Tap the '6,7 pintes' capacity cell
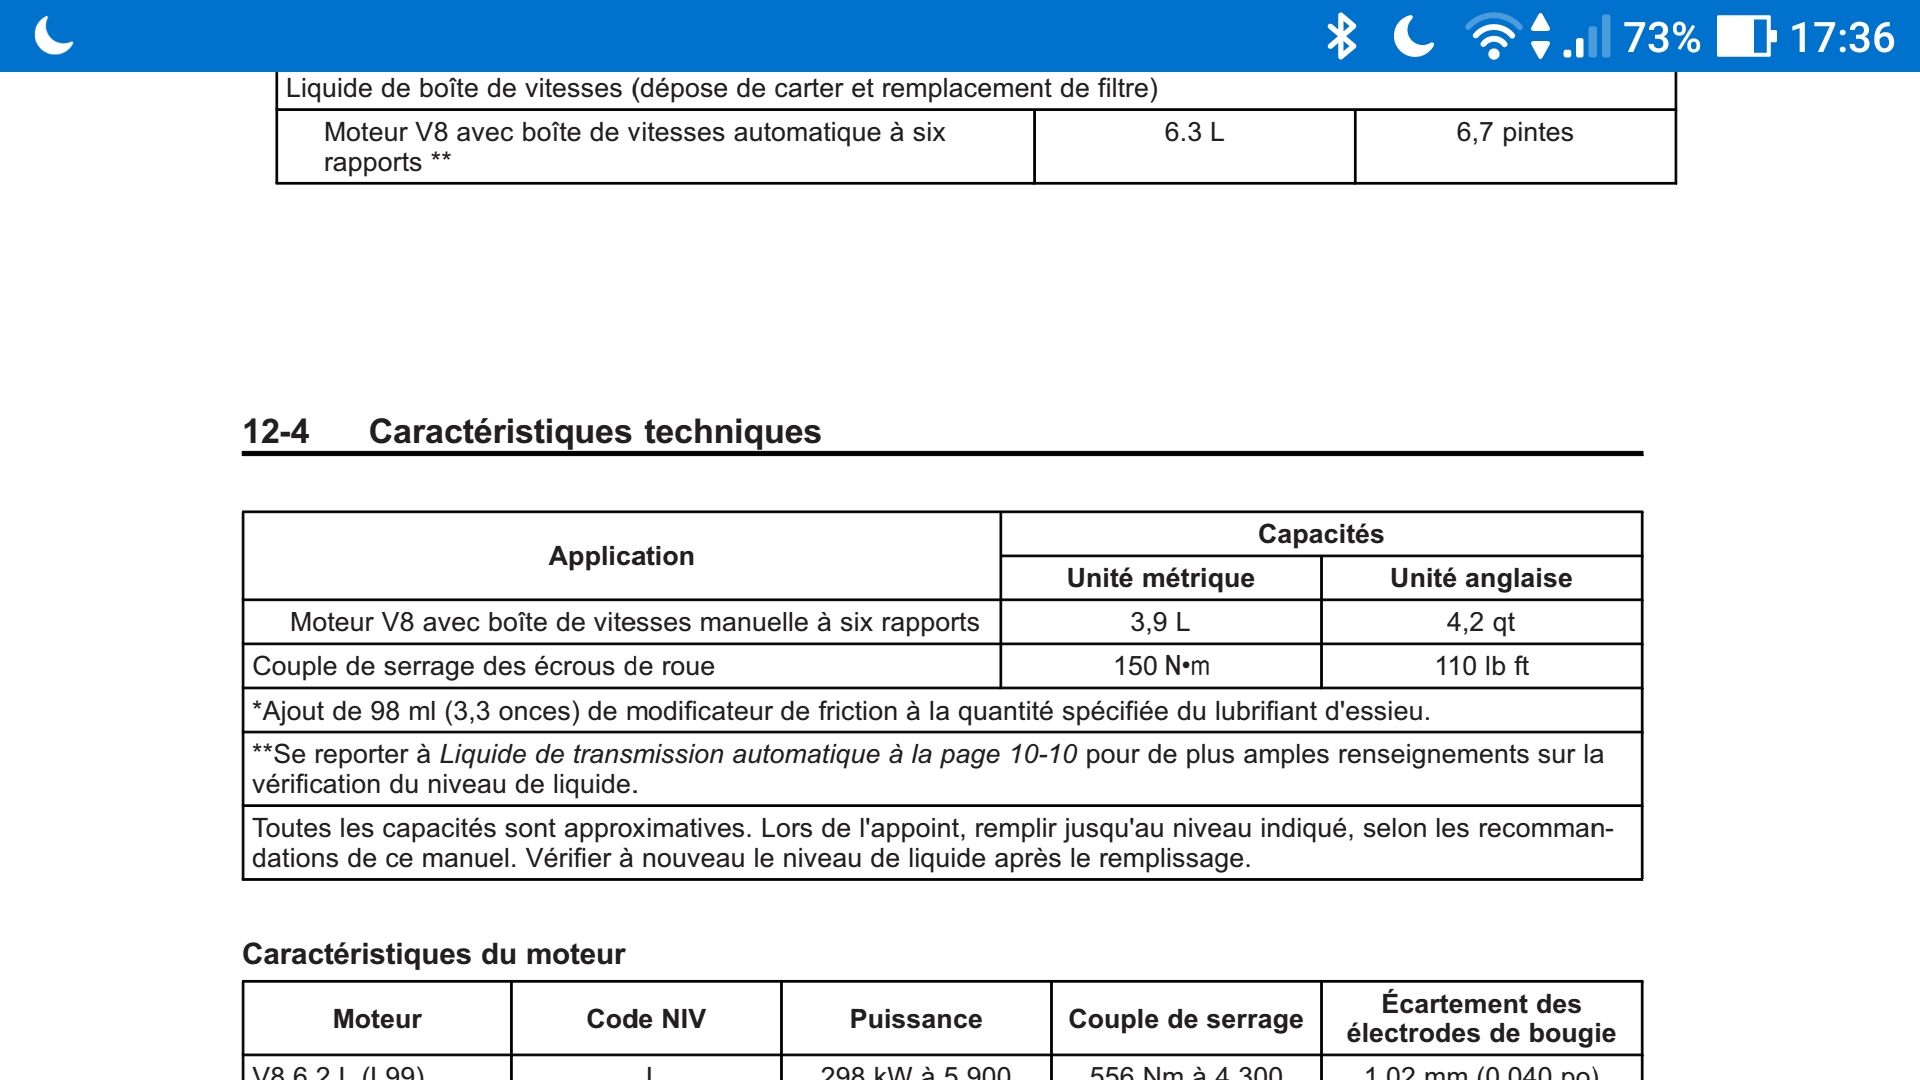The width and height of the screenshot is (1920, 1080). [x=1514, y=133]
